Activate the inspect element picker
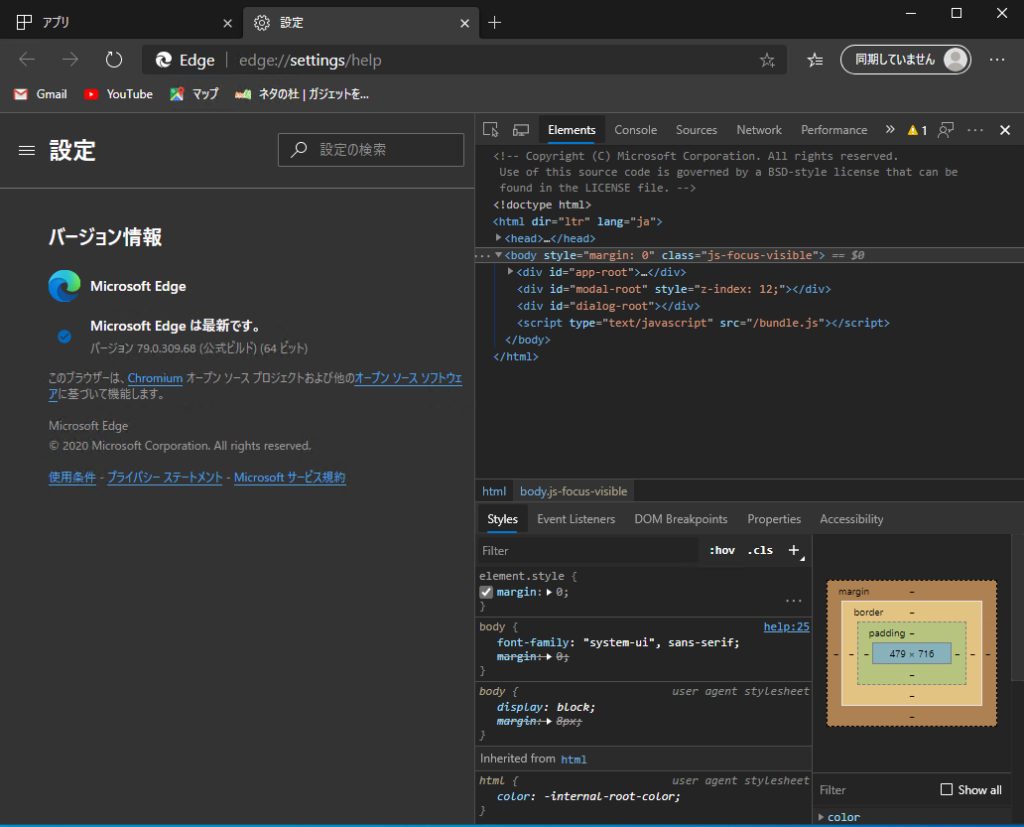Viewport: 1024px width, 827px height. click(x=490, y=130)
